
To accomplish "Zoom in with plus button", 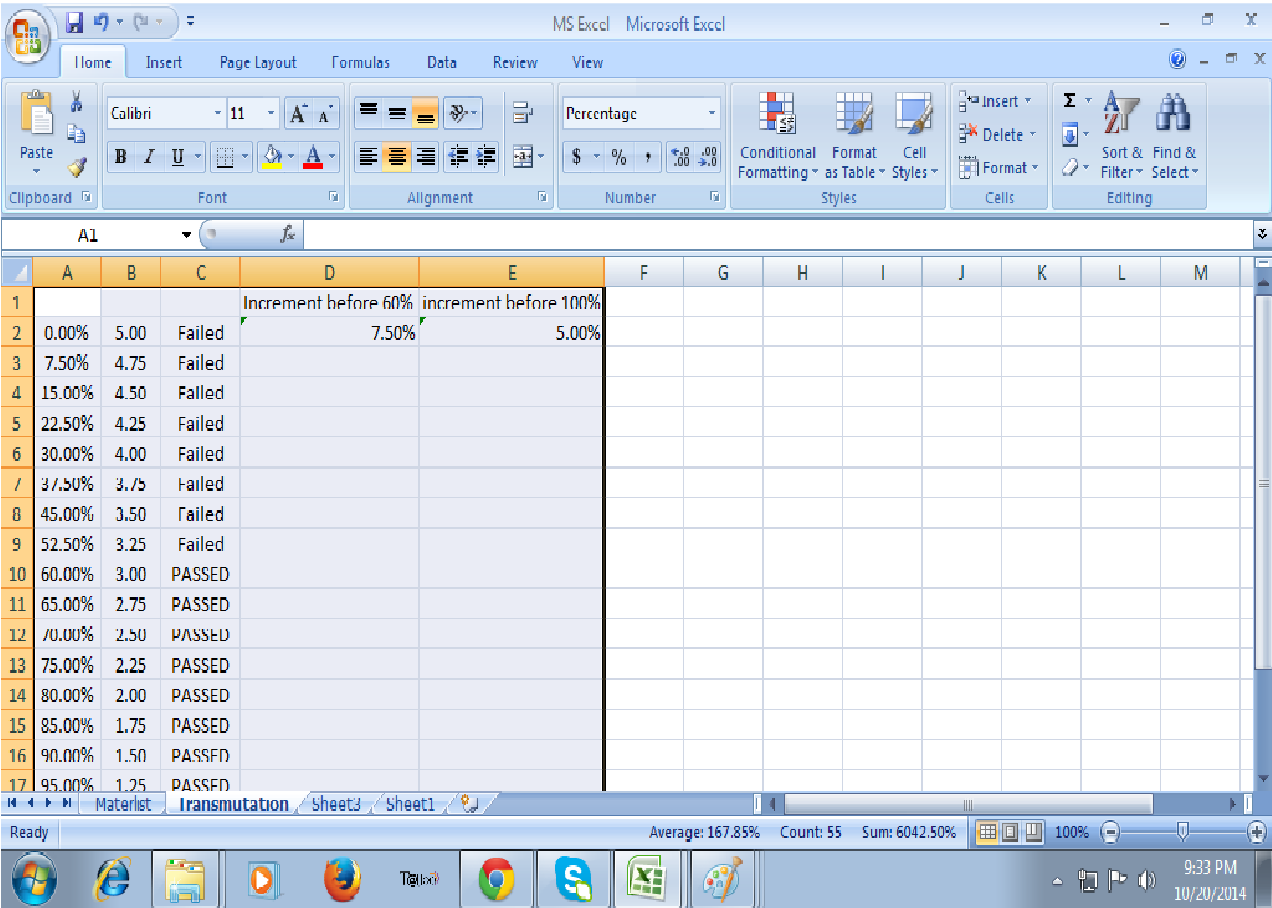I will (x=1257, y=832).
